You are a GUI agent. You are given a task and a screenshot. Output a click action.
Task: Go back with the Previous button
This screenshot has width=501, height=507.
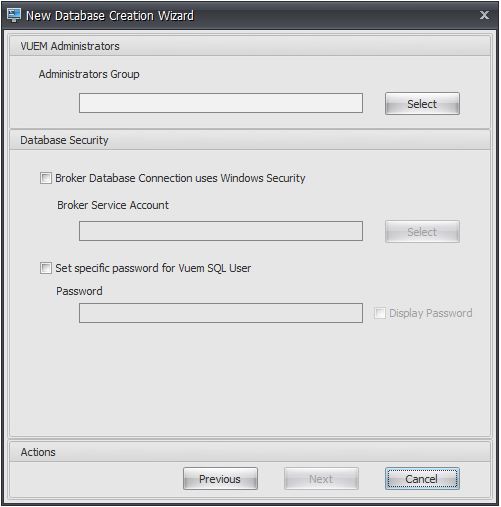point(220,479)
